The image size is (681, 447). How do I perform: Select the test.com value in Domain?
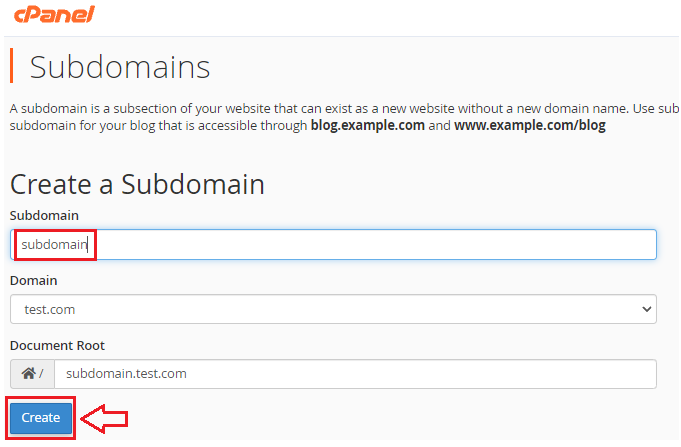[x=49, y=310]
